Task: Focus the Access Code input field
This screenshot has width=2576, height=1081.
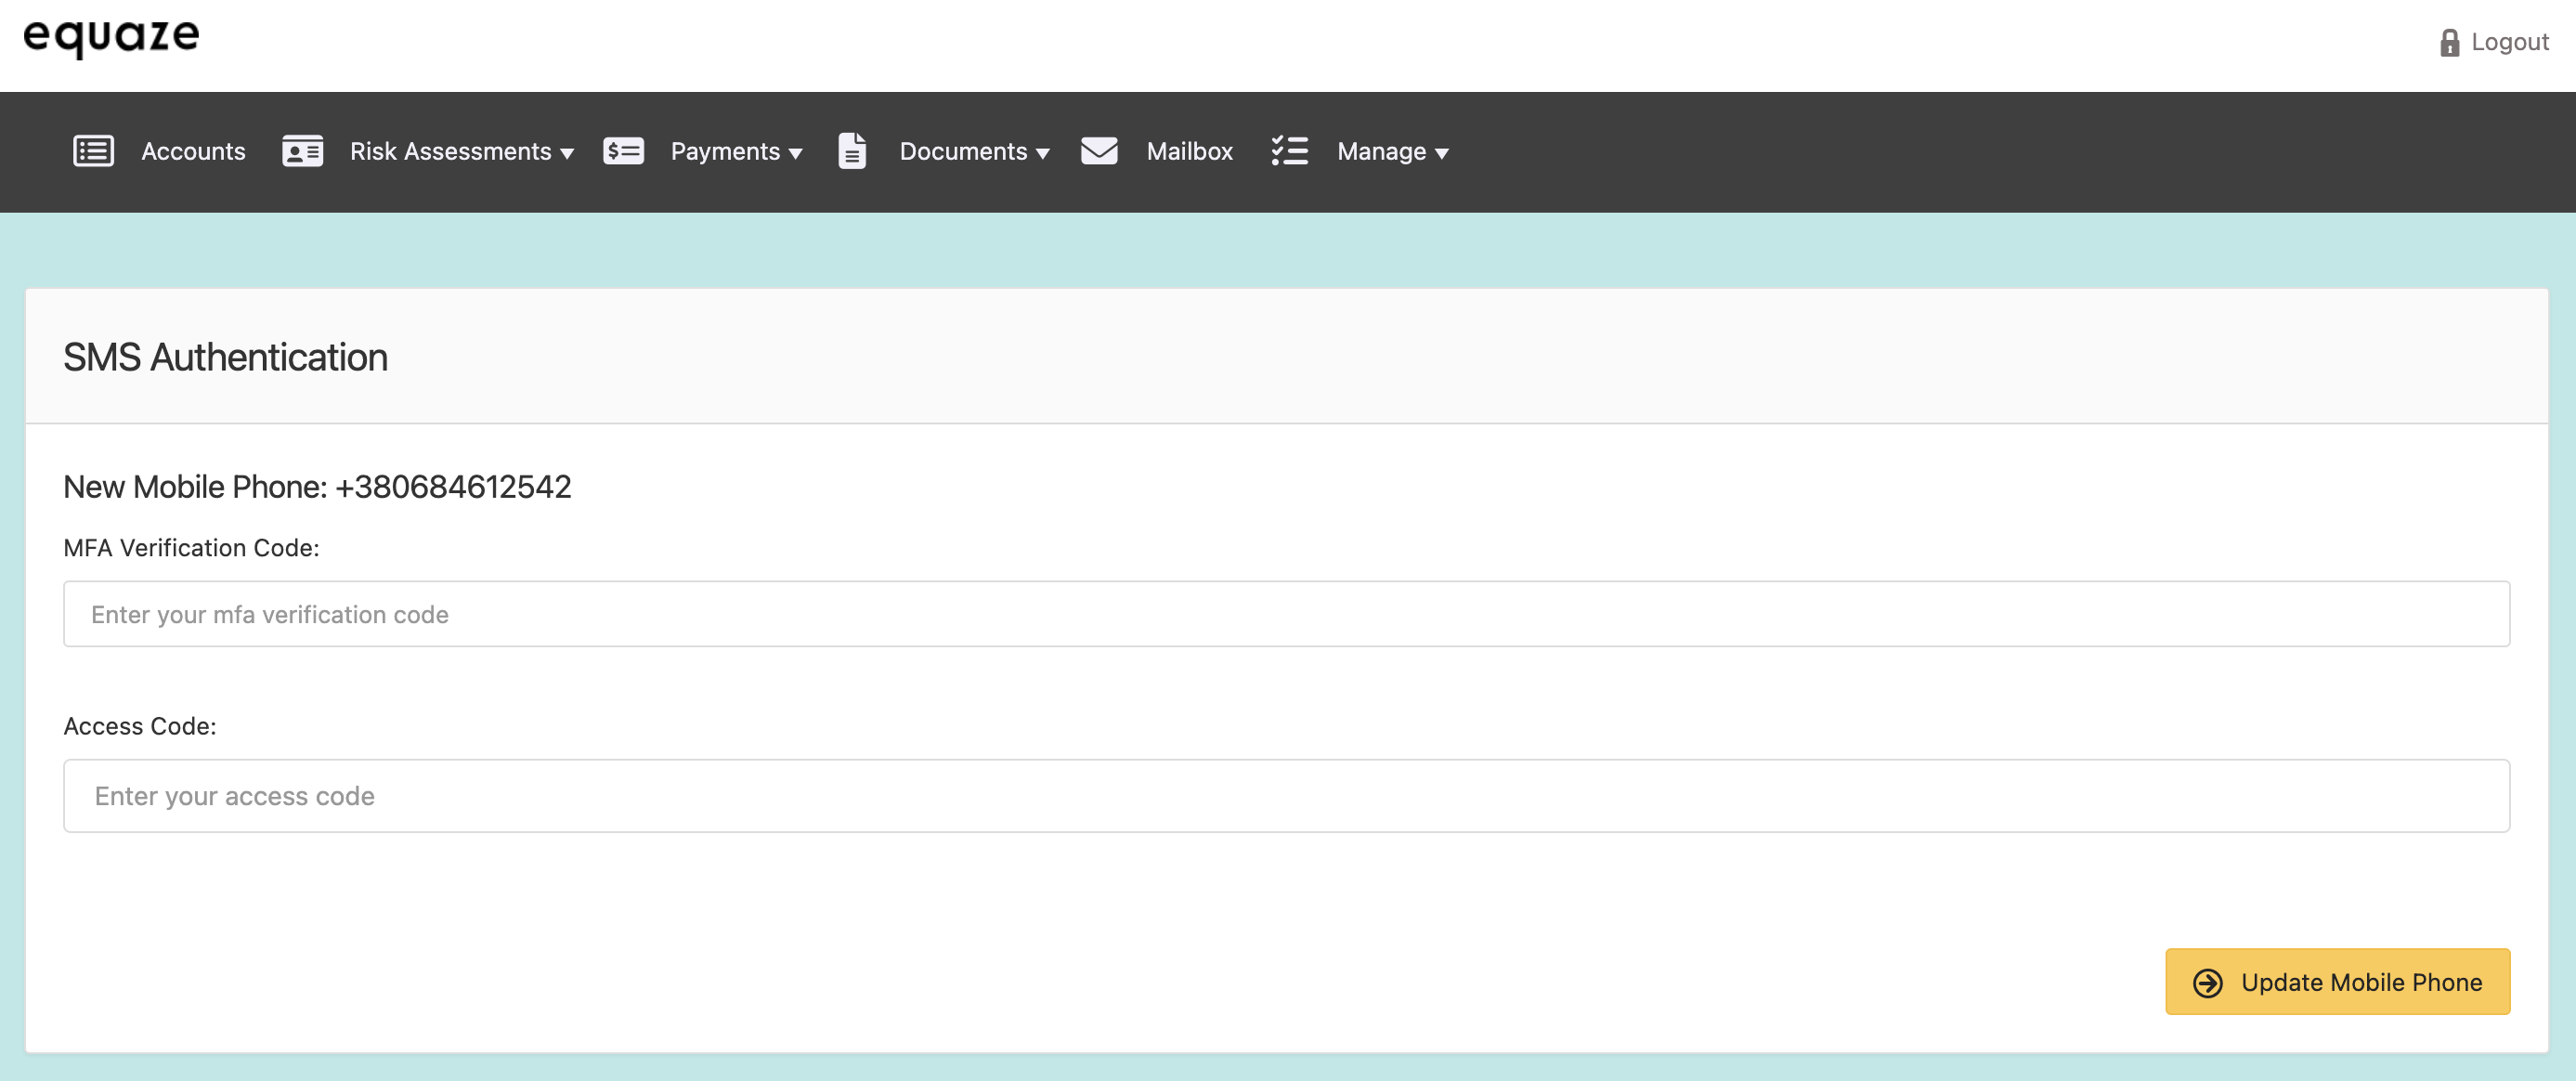Action: (1286, 796)
